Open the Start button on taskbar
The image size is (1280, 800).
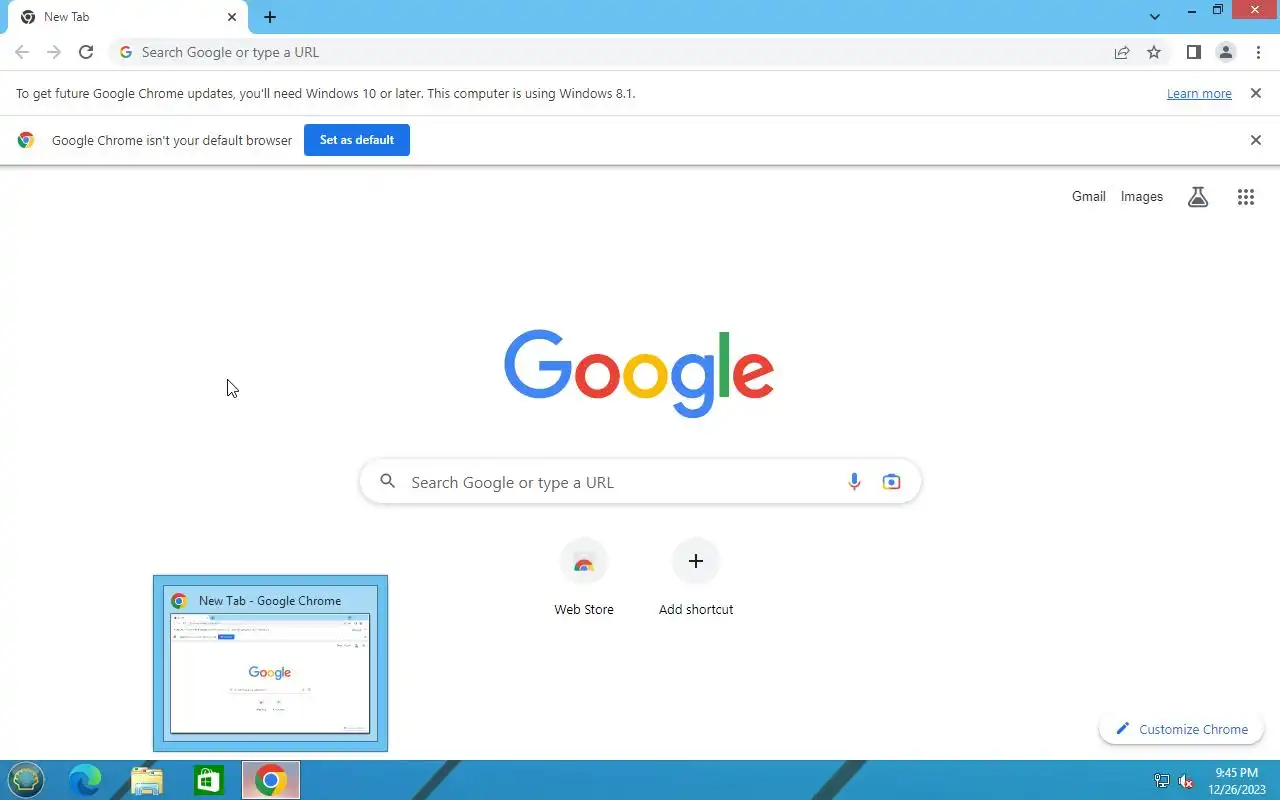coord(26,780)
